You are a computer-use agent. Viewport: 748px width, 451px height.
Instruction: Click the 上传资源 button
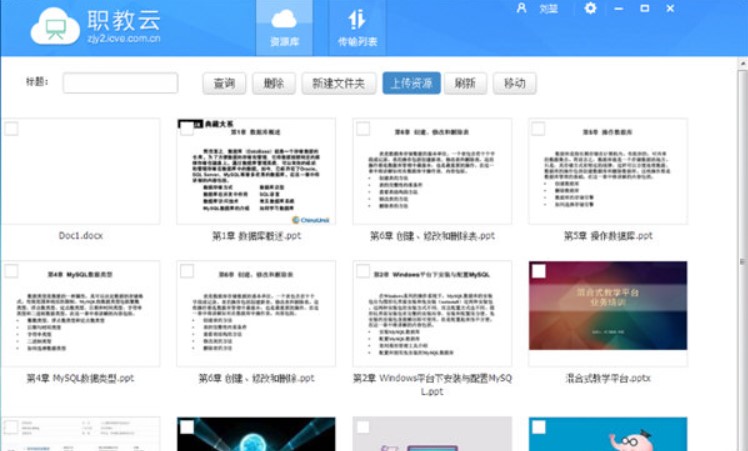pos(411,84)
